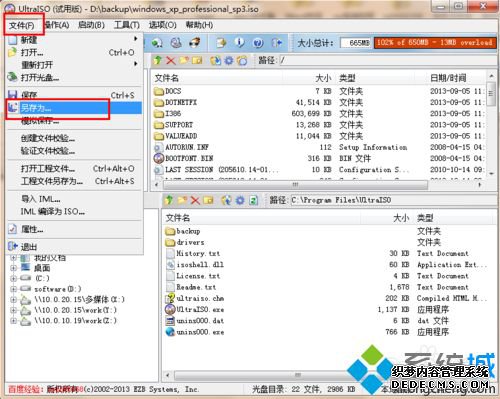Click gear settings icon in local pane
The image size is (500, 399).
[240, 200]
